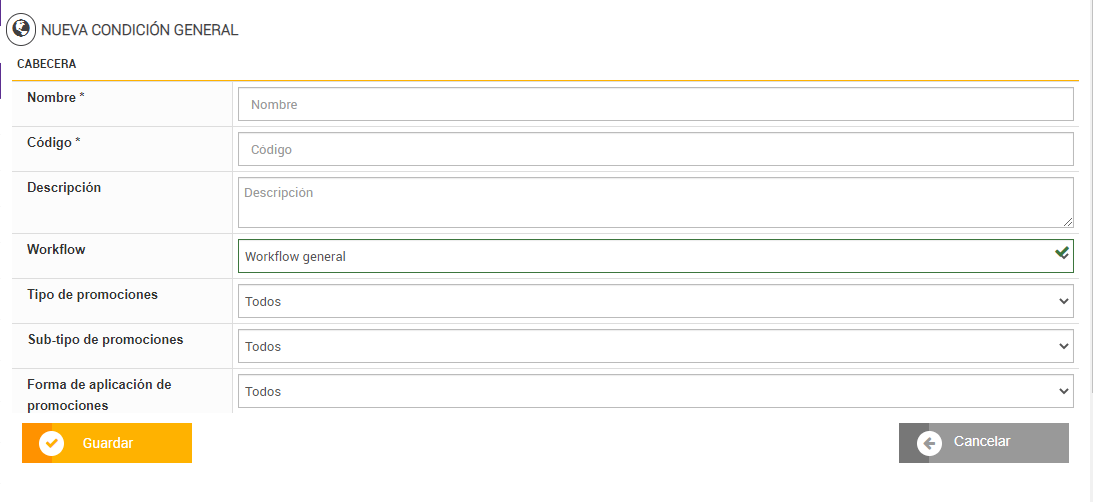Screen dimensions: 1093x502
Task: Grab the Descripción textarea resize handle
Action: click(1068, 222)
